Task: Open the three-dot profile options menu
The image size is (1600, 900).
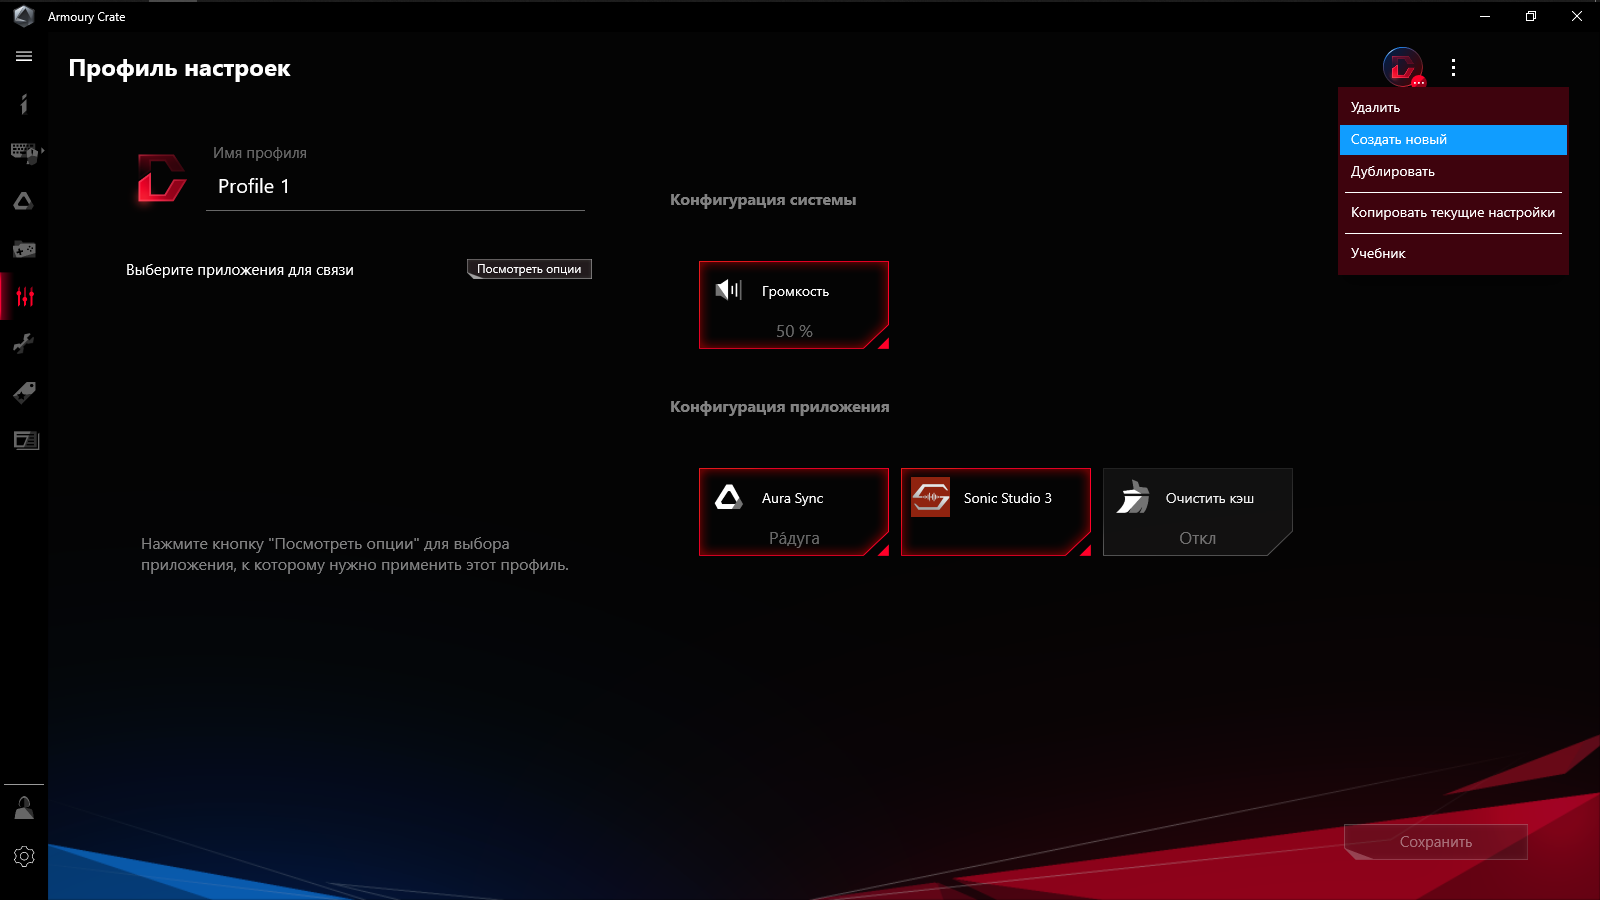Action: click(x=1454, y=68)
